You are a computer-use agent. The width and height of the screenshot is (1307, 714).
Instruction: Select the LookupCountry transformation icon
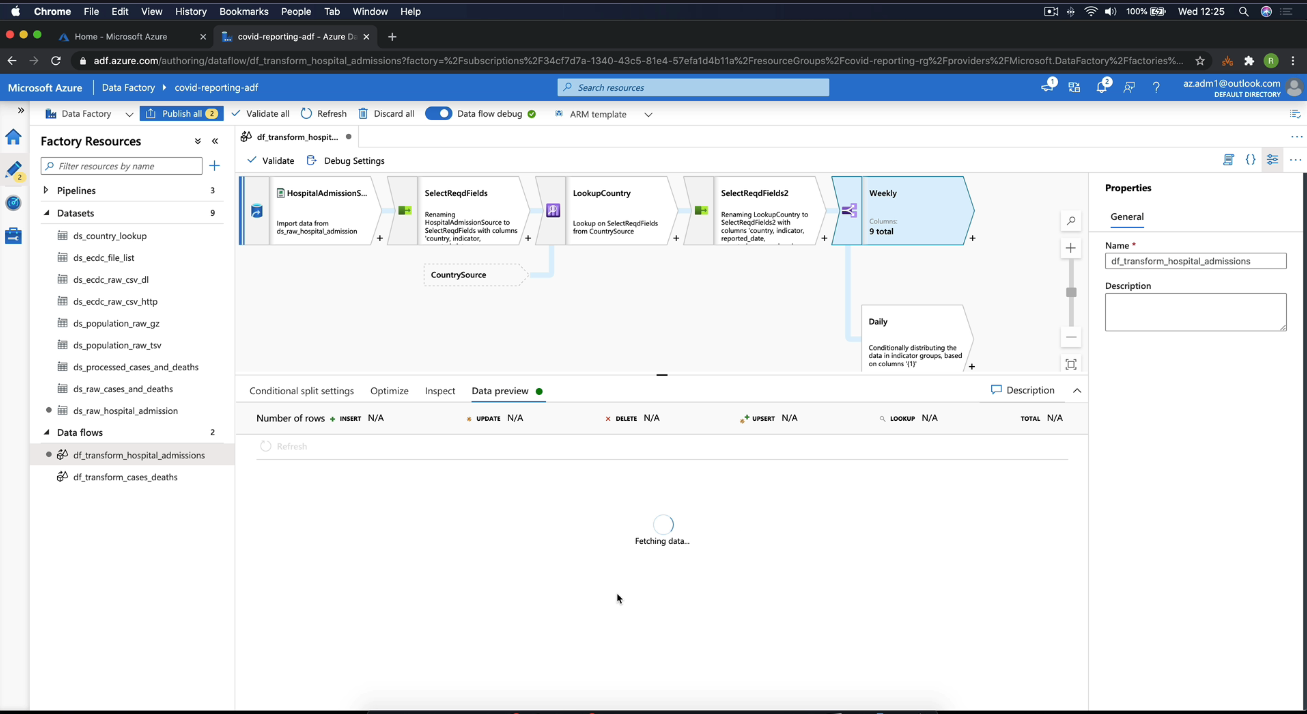tap(552, 211)
